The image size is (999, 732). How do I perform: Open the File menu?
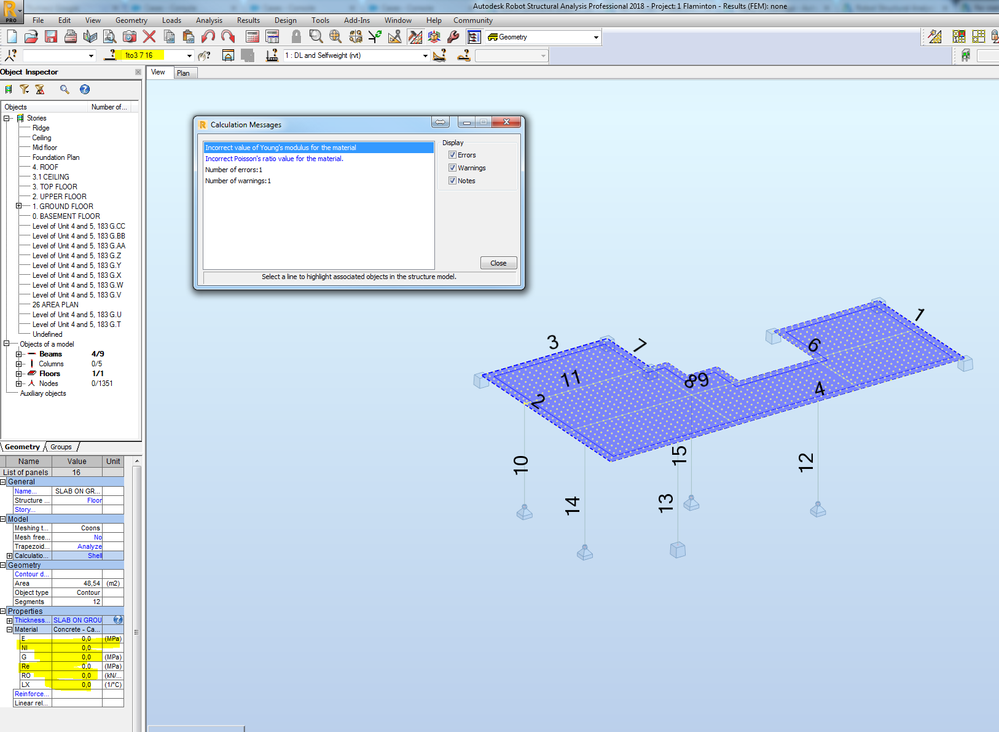tap(38, 20)
